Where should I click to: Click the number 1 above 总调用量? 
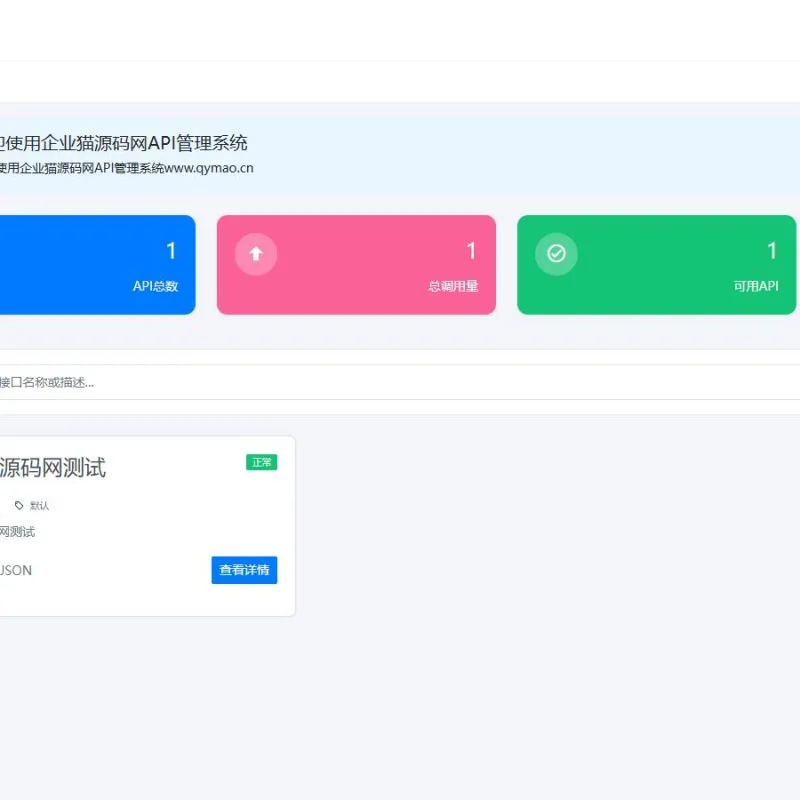tap(471, 251)
